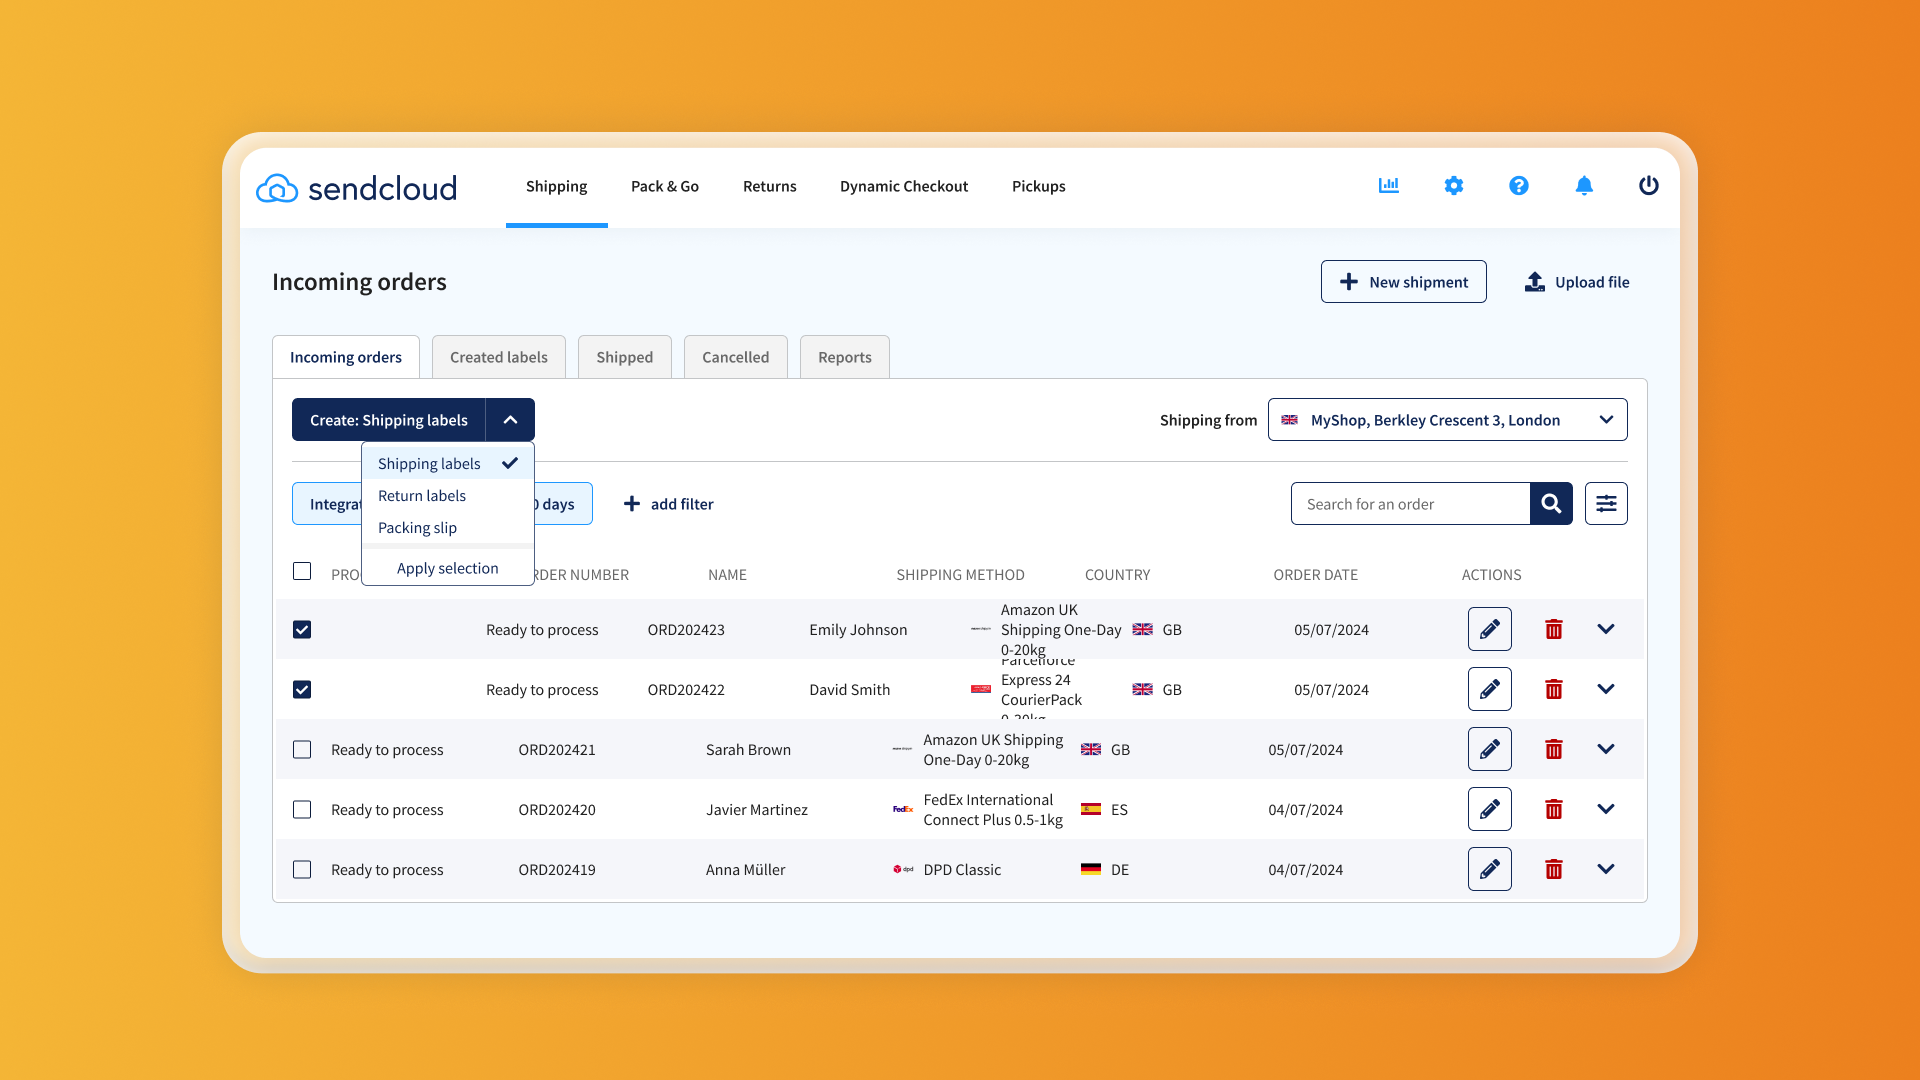Edit order ORD202419 with pencil icon
The width and height of the screenshot is (1920, 1080).
[x=1490, y=869]
